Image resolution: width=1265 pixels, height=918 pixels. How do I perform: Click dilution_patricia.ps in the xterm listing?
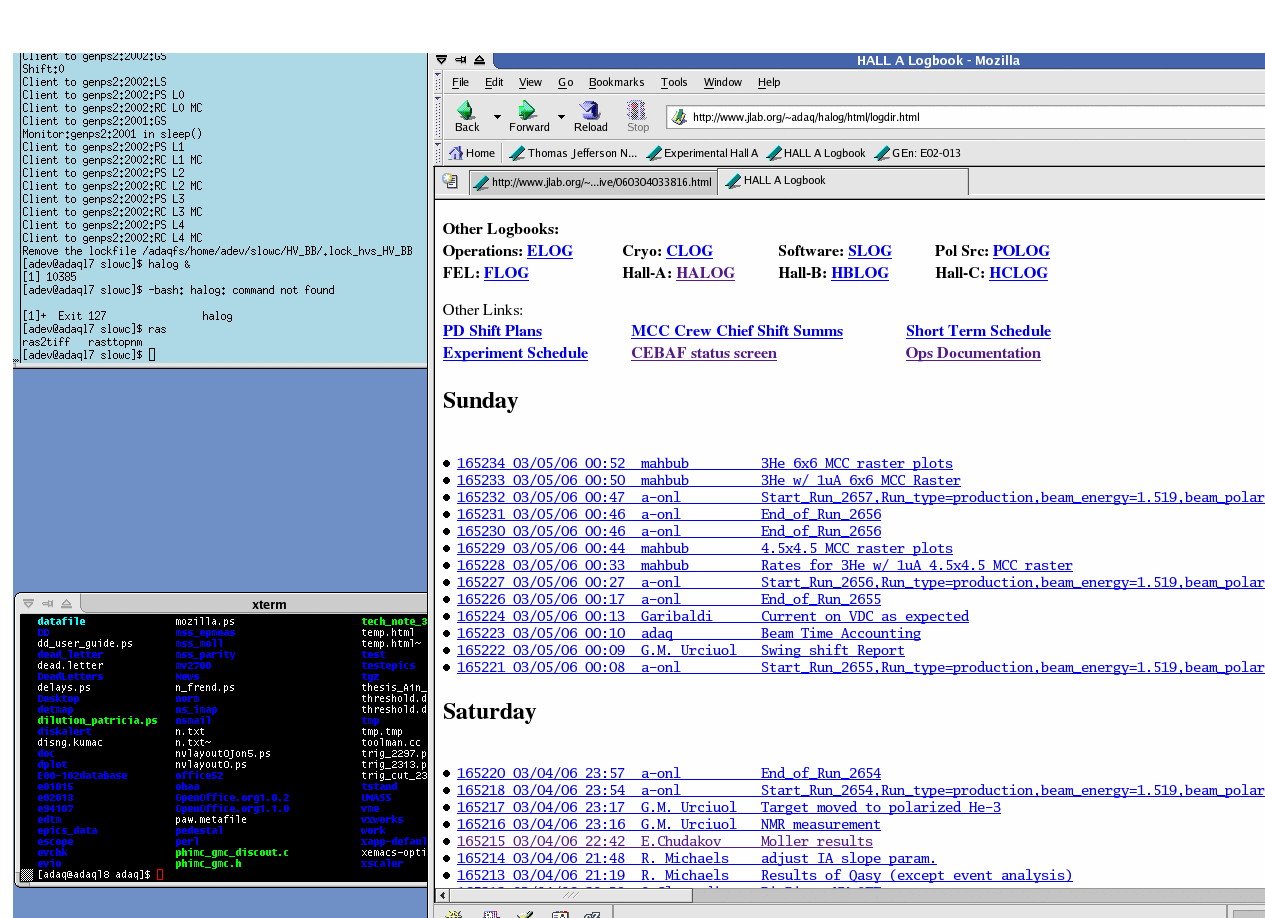(x=97, y=720)
